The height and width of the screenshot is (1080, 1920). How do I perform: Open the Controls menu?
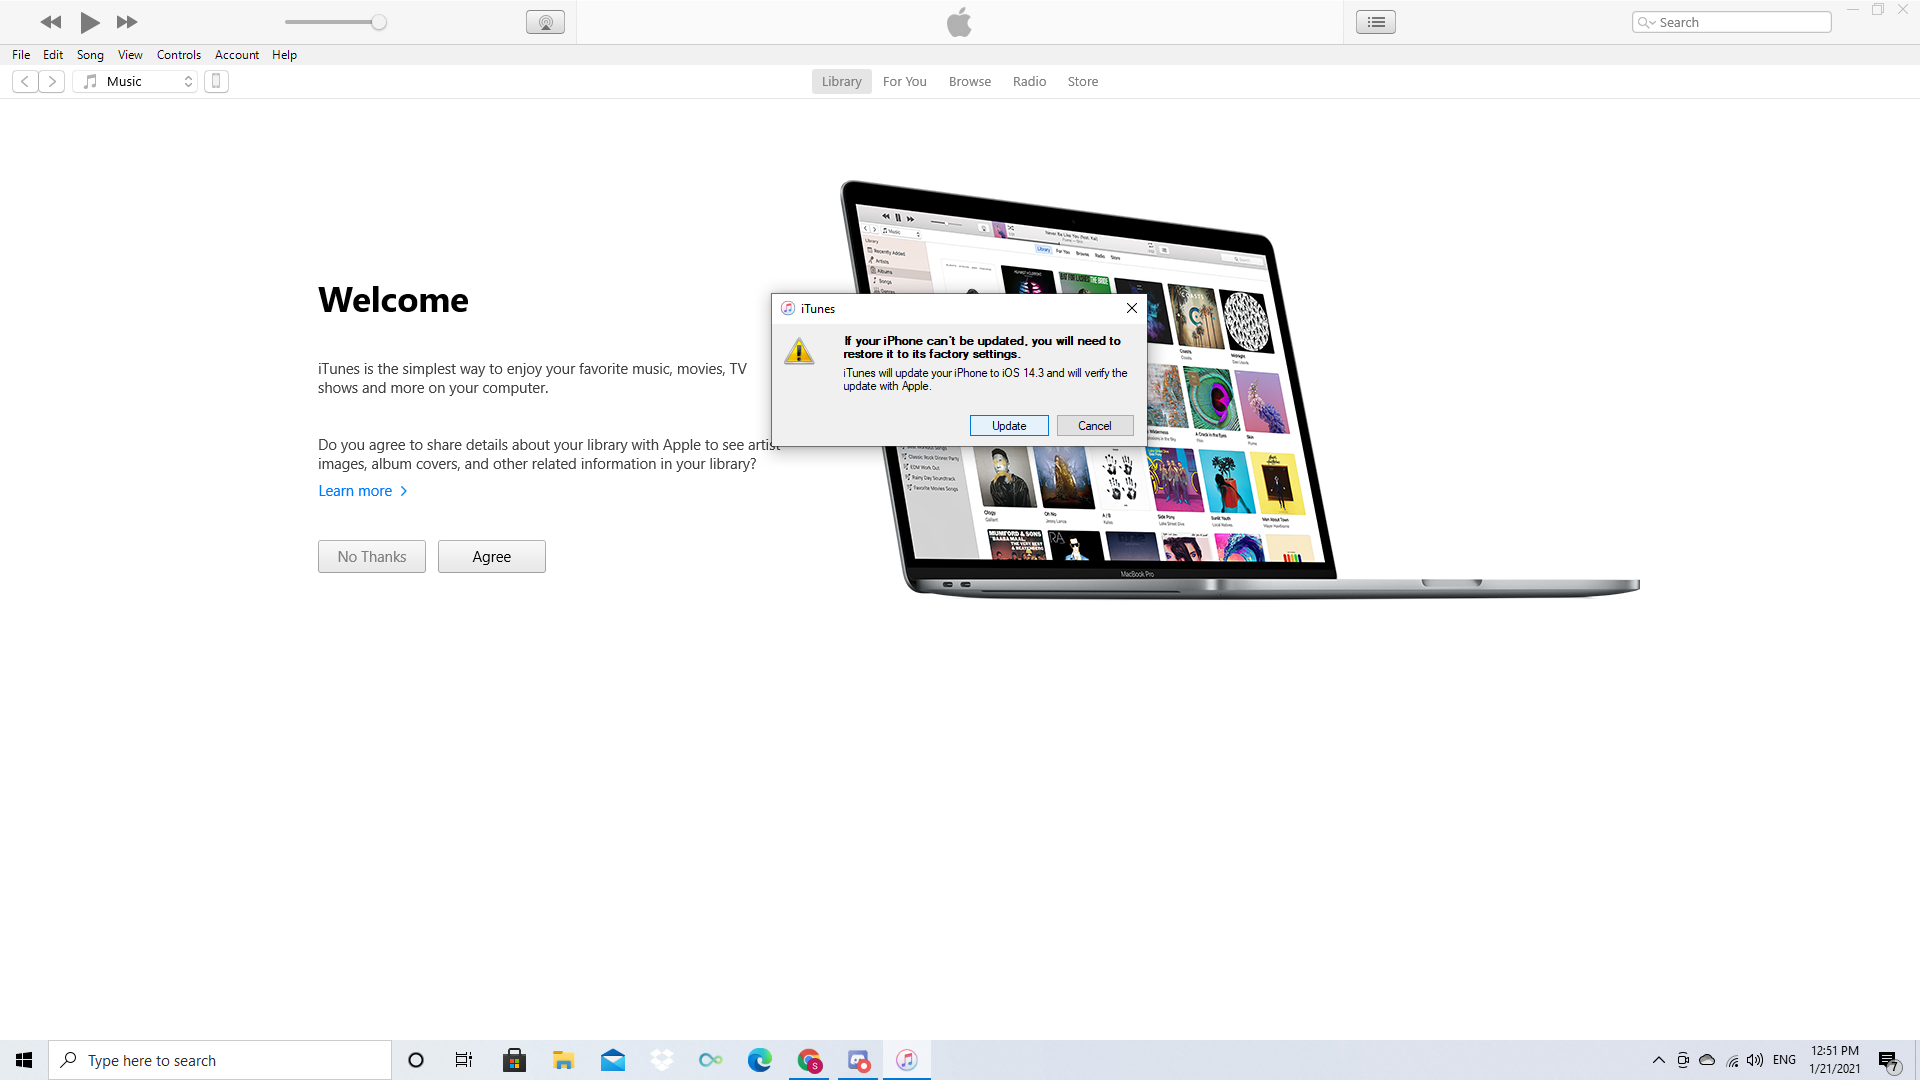point(178,55)
